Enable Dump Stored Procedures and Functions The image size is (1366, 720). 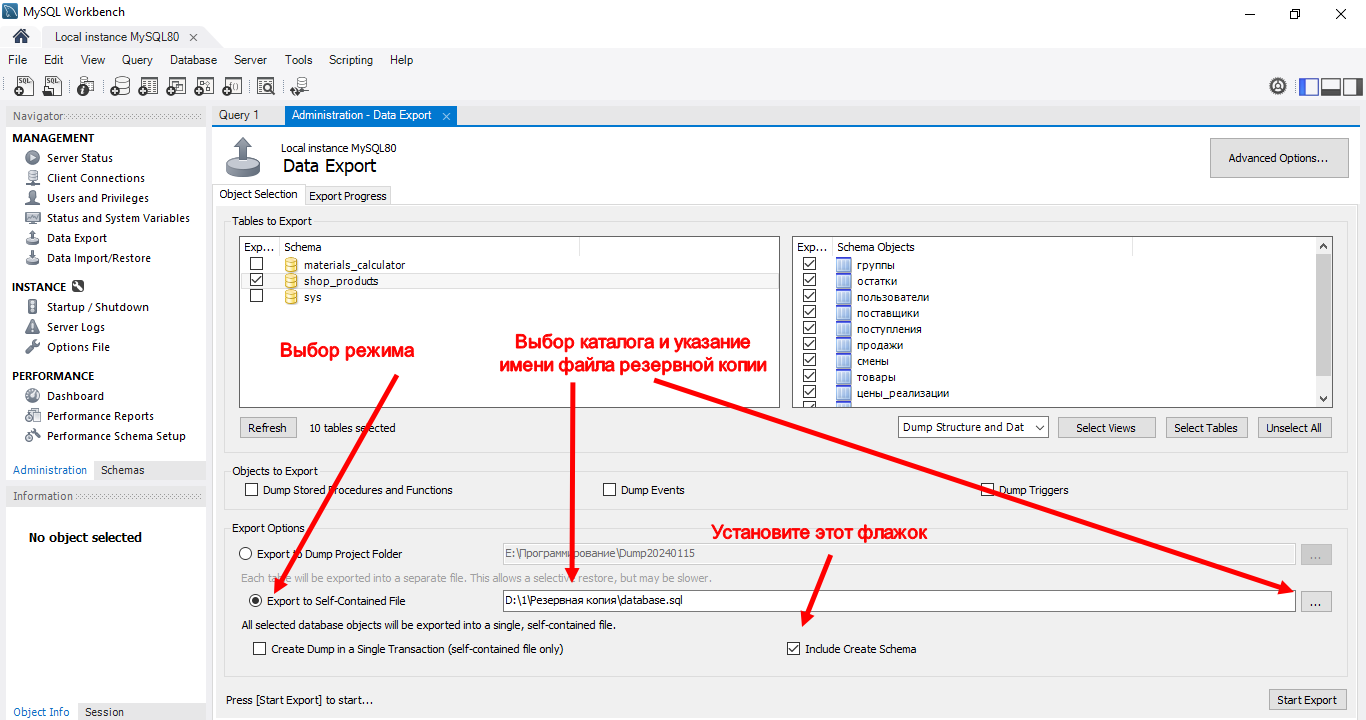click(x=251, y=490)
